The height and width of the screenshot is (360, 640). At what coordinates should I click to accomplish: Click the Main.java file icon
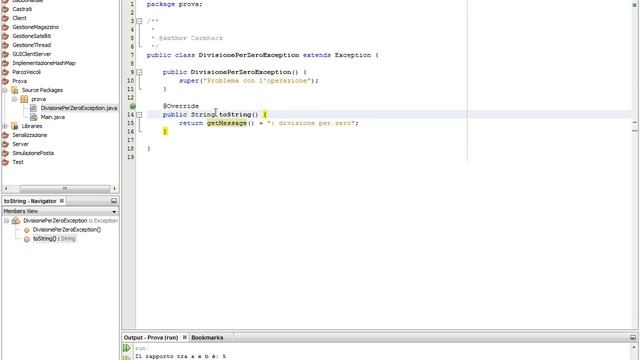33,117
